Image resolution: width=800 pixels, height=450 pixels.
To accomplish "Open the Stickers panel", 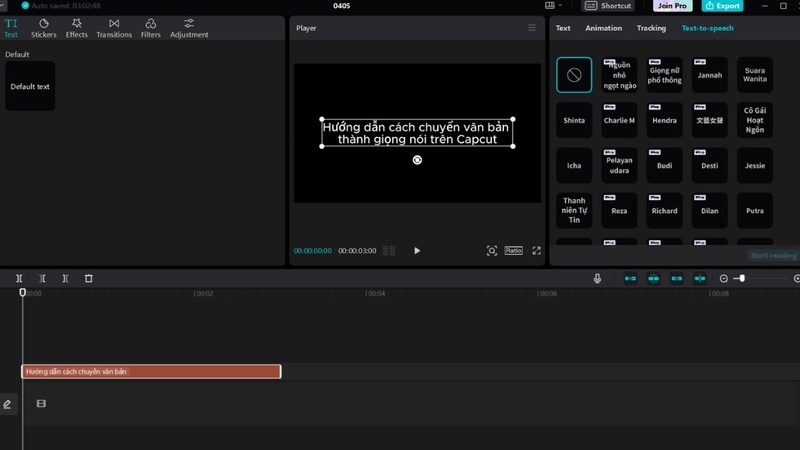I will tap(43, 28).
